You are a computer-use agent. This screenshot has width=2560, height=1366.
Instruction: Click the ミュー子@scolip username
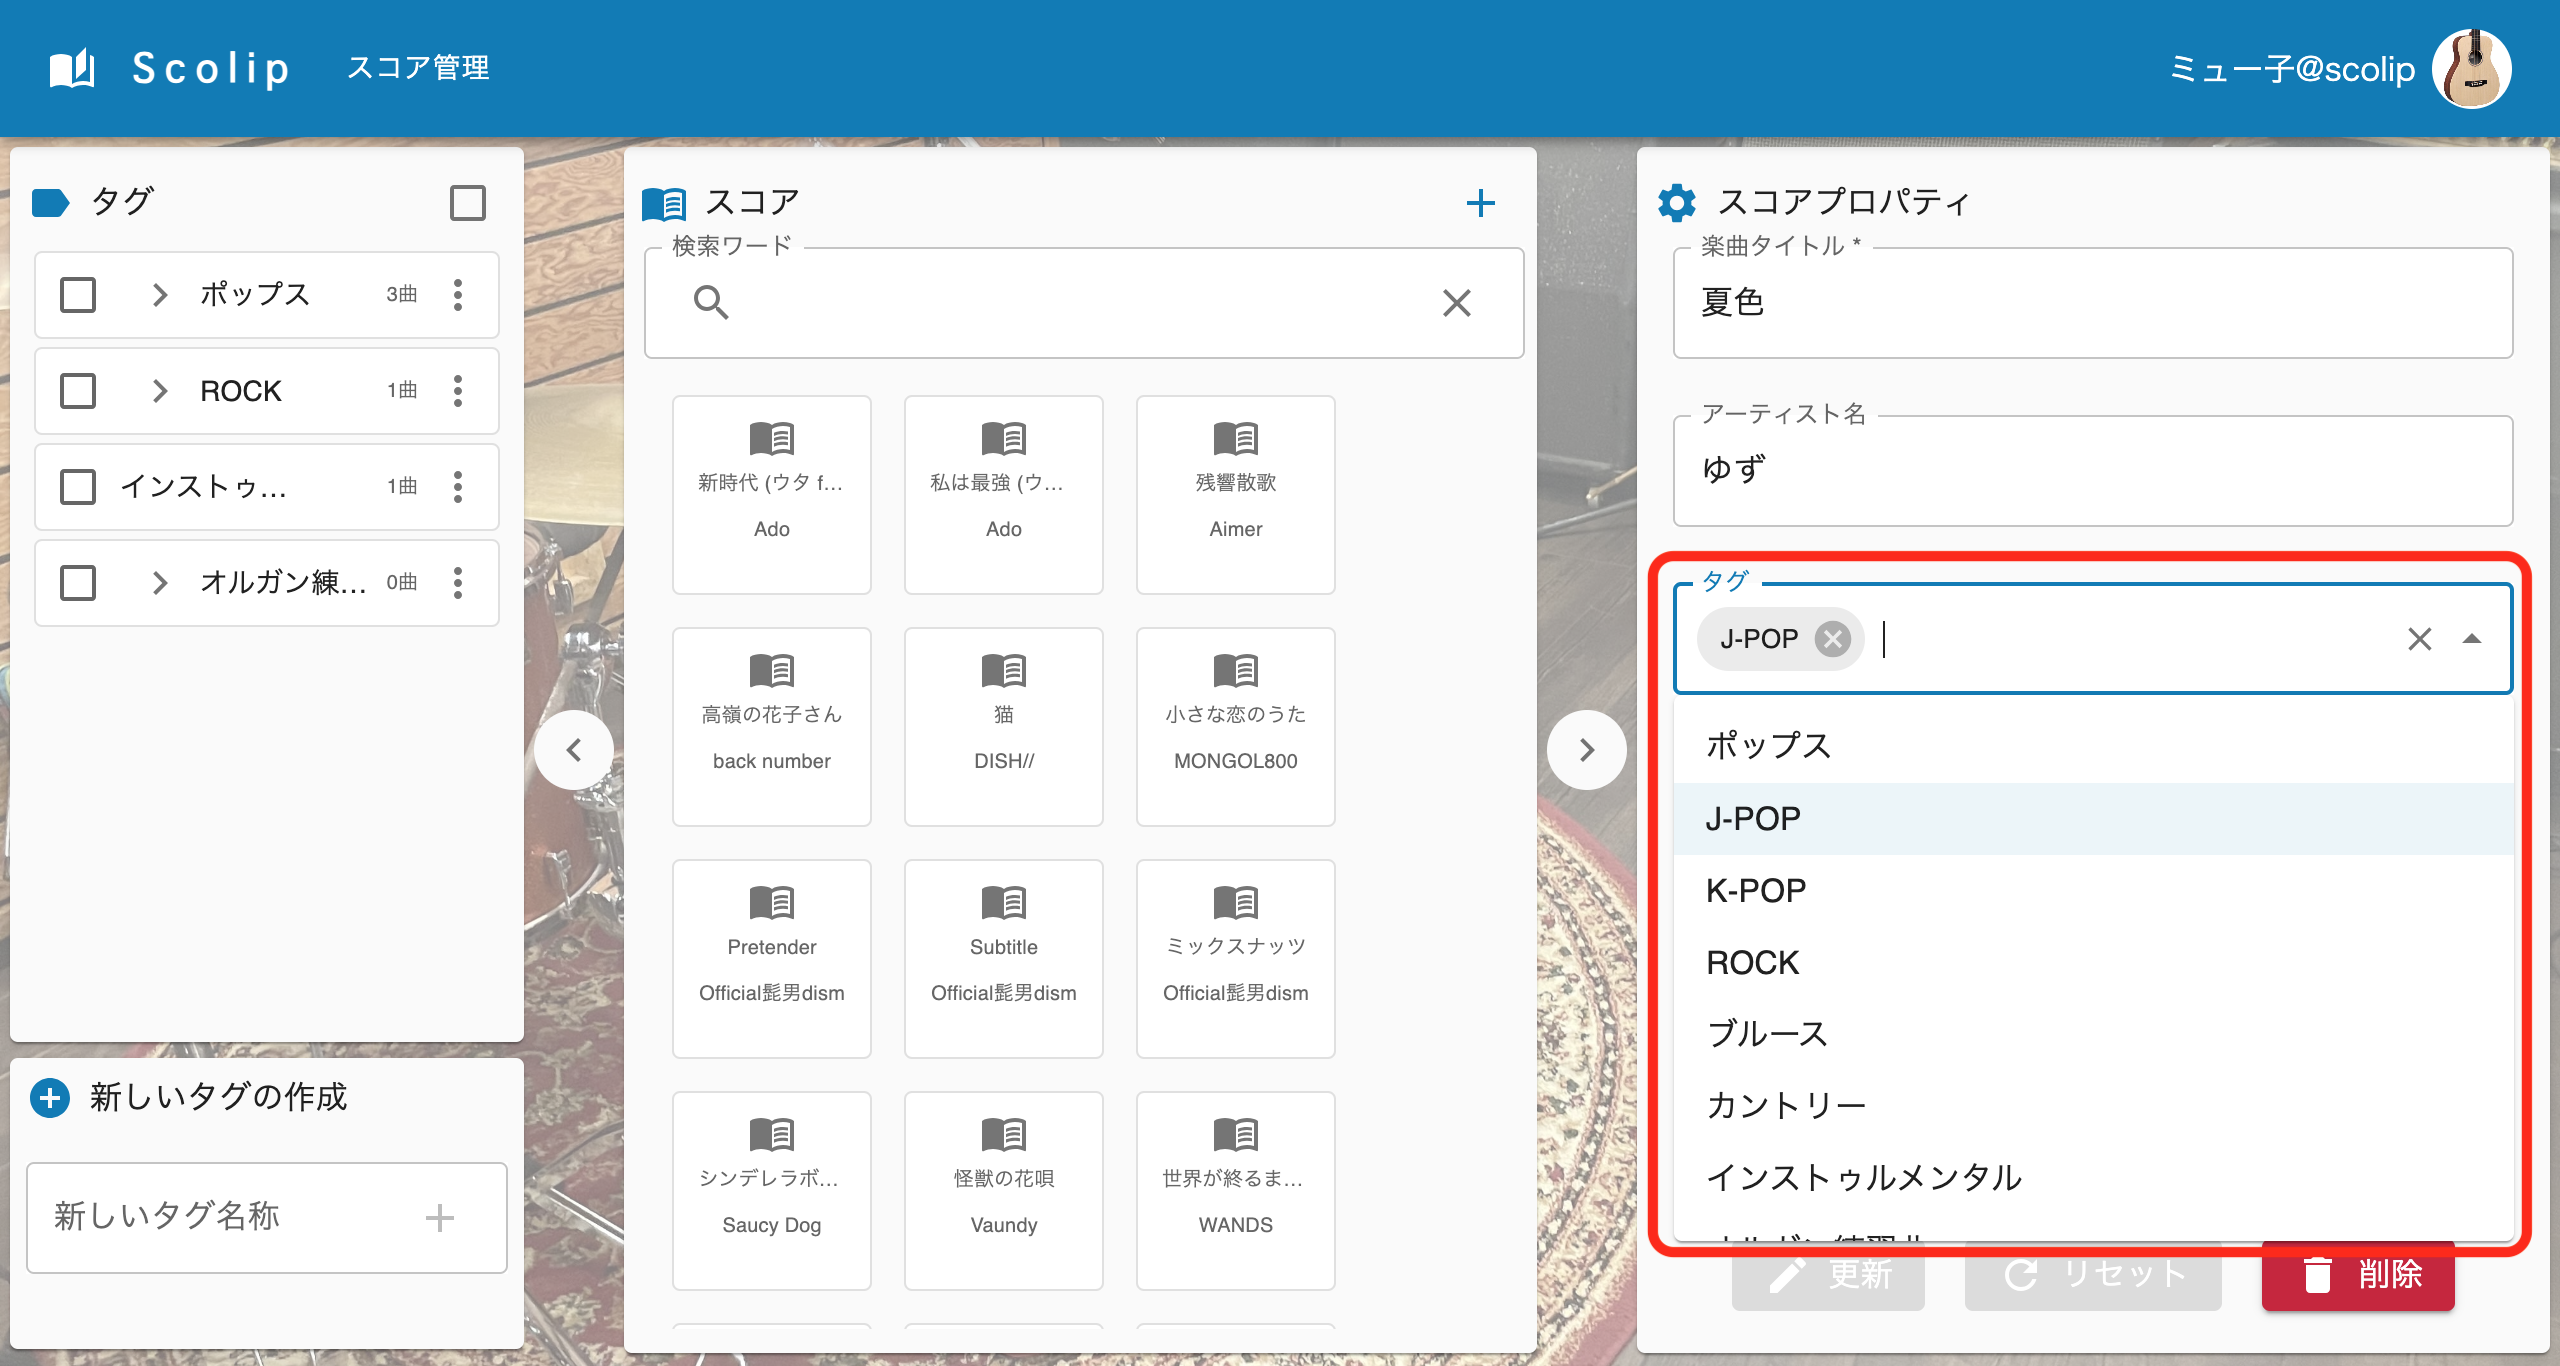(2292, 68)
